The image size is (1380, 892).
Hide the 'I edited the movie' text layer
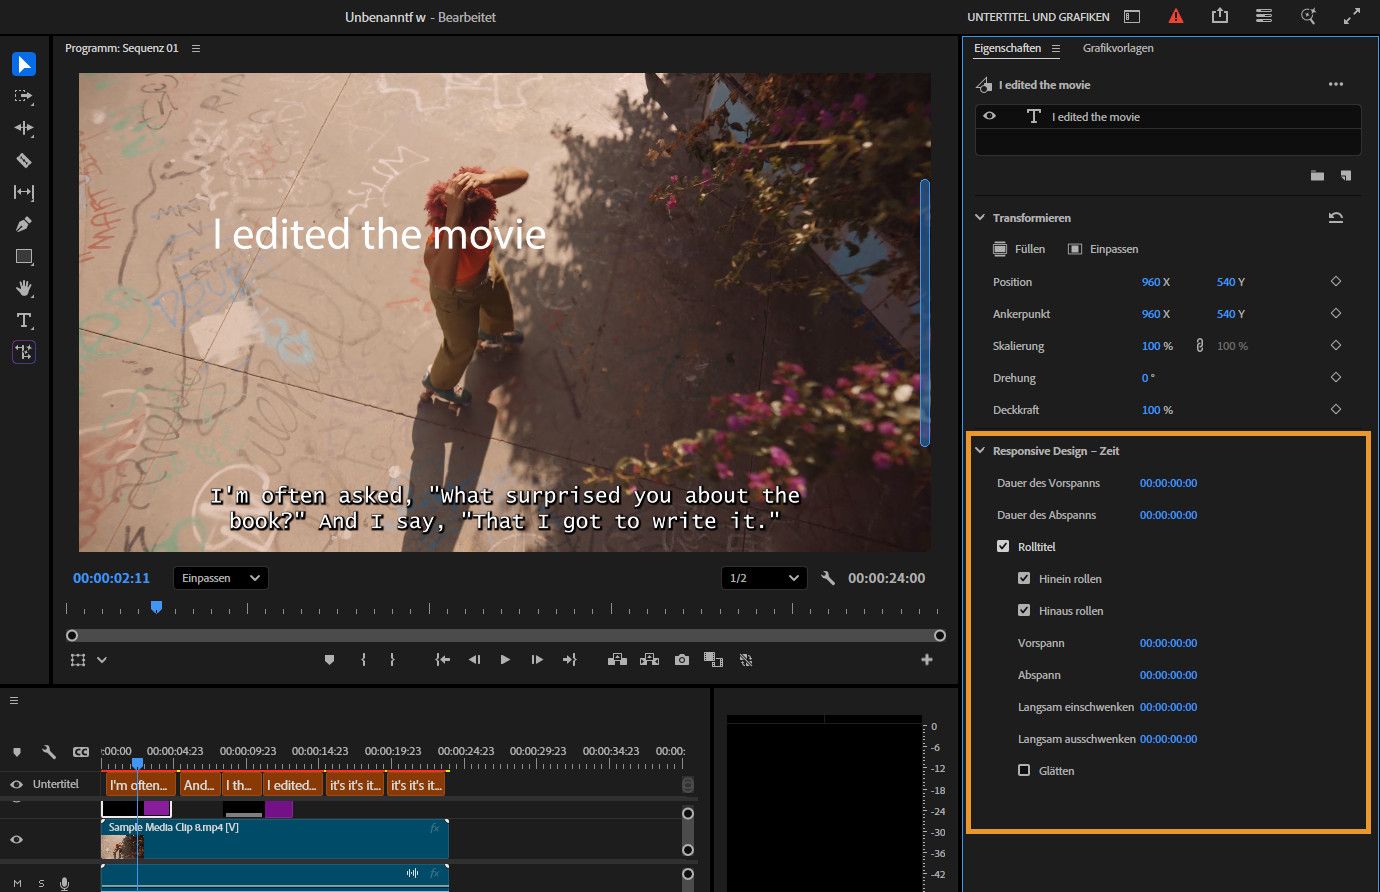[x=990, y=117]
